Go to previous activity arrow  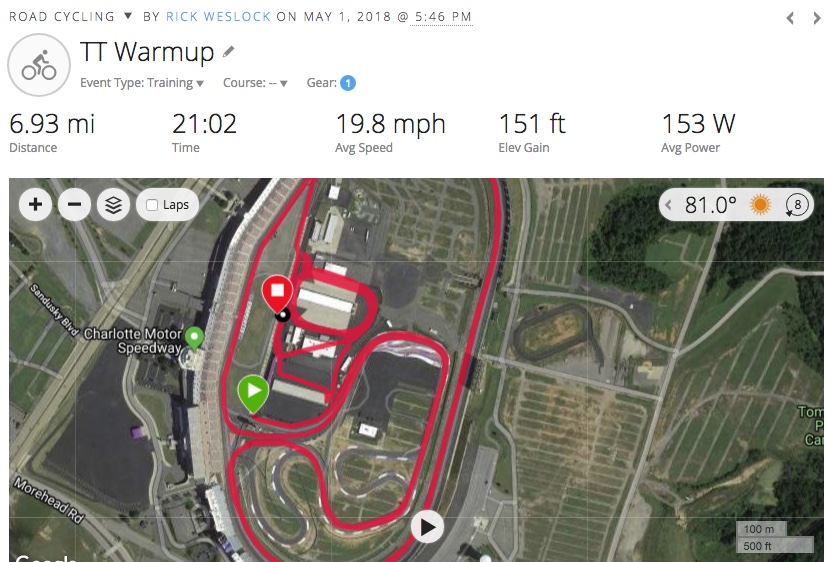(790, 18)
